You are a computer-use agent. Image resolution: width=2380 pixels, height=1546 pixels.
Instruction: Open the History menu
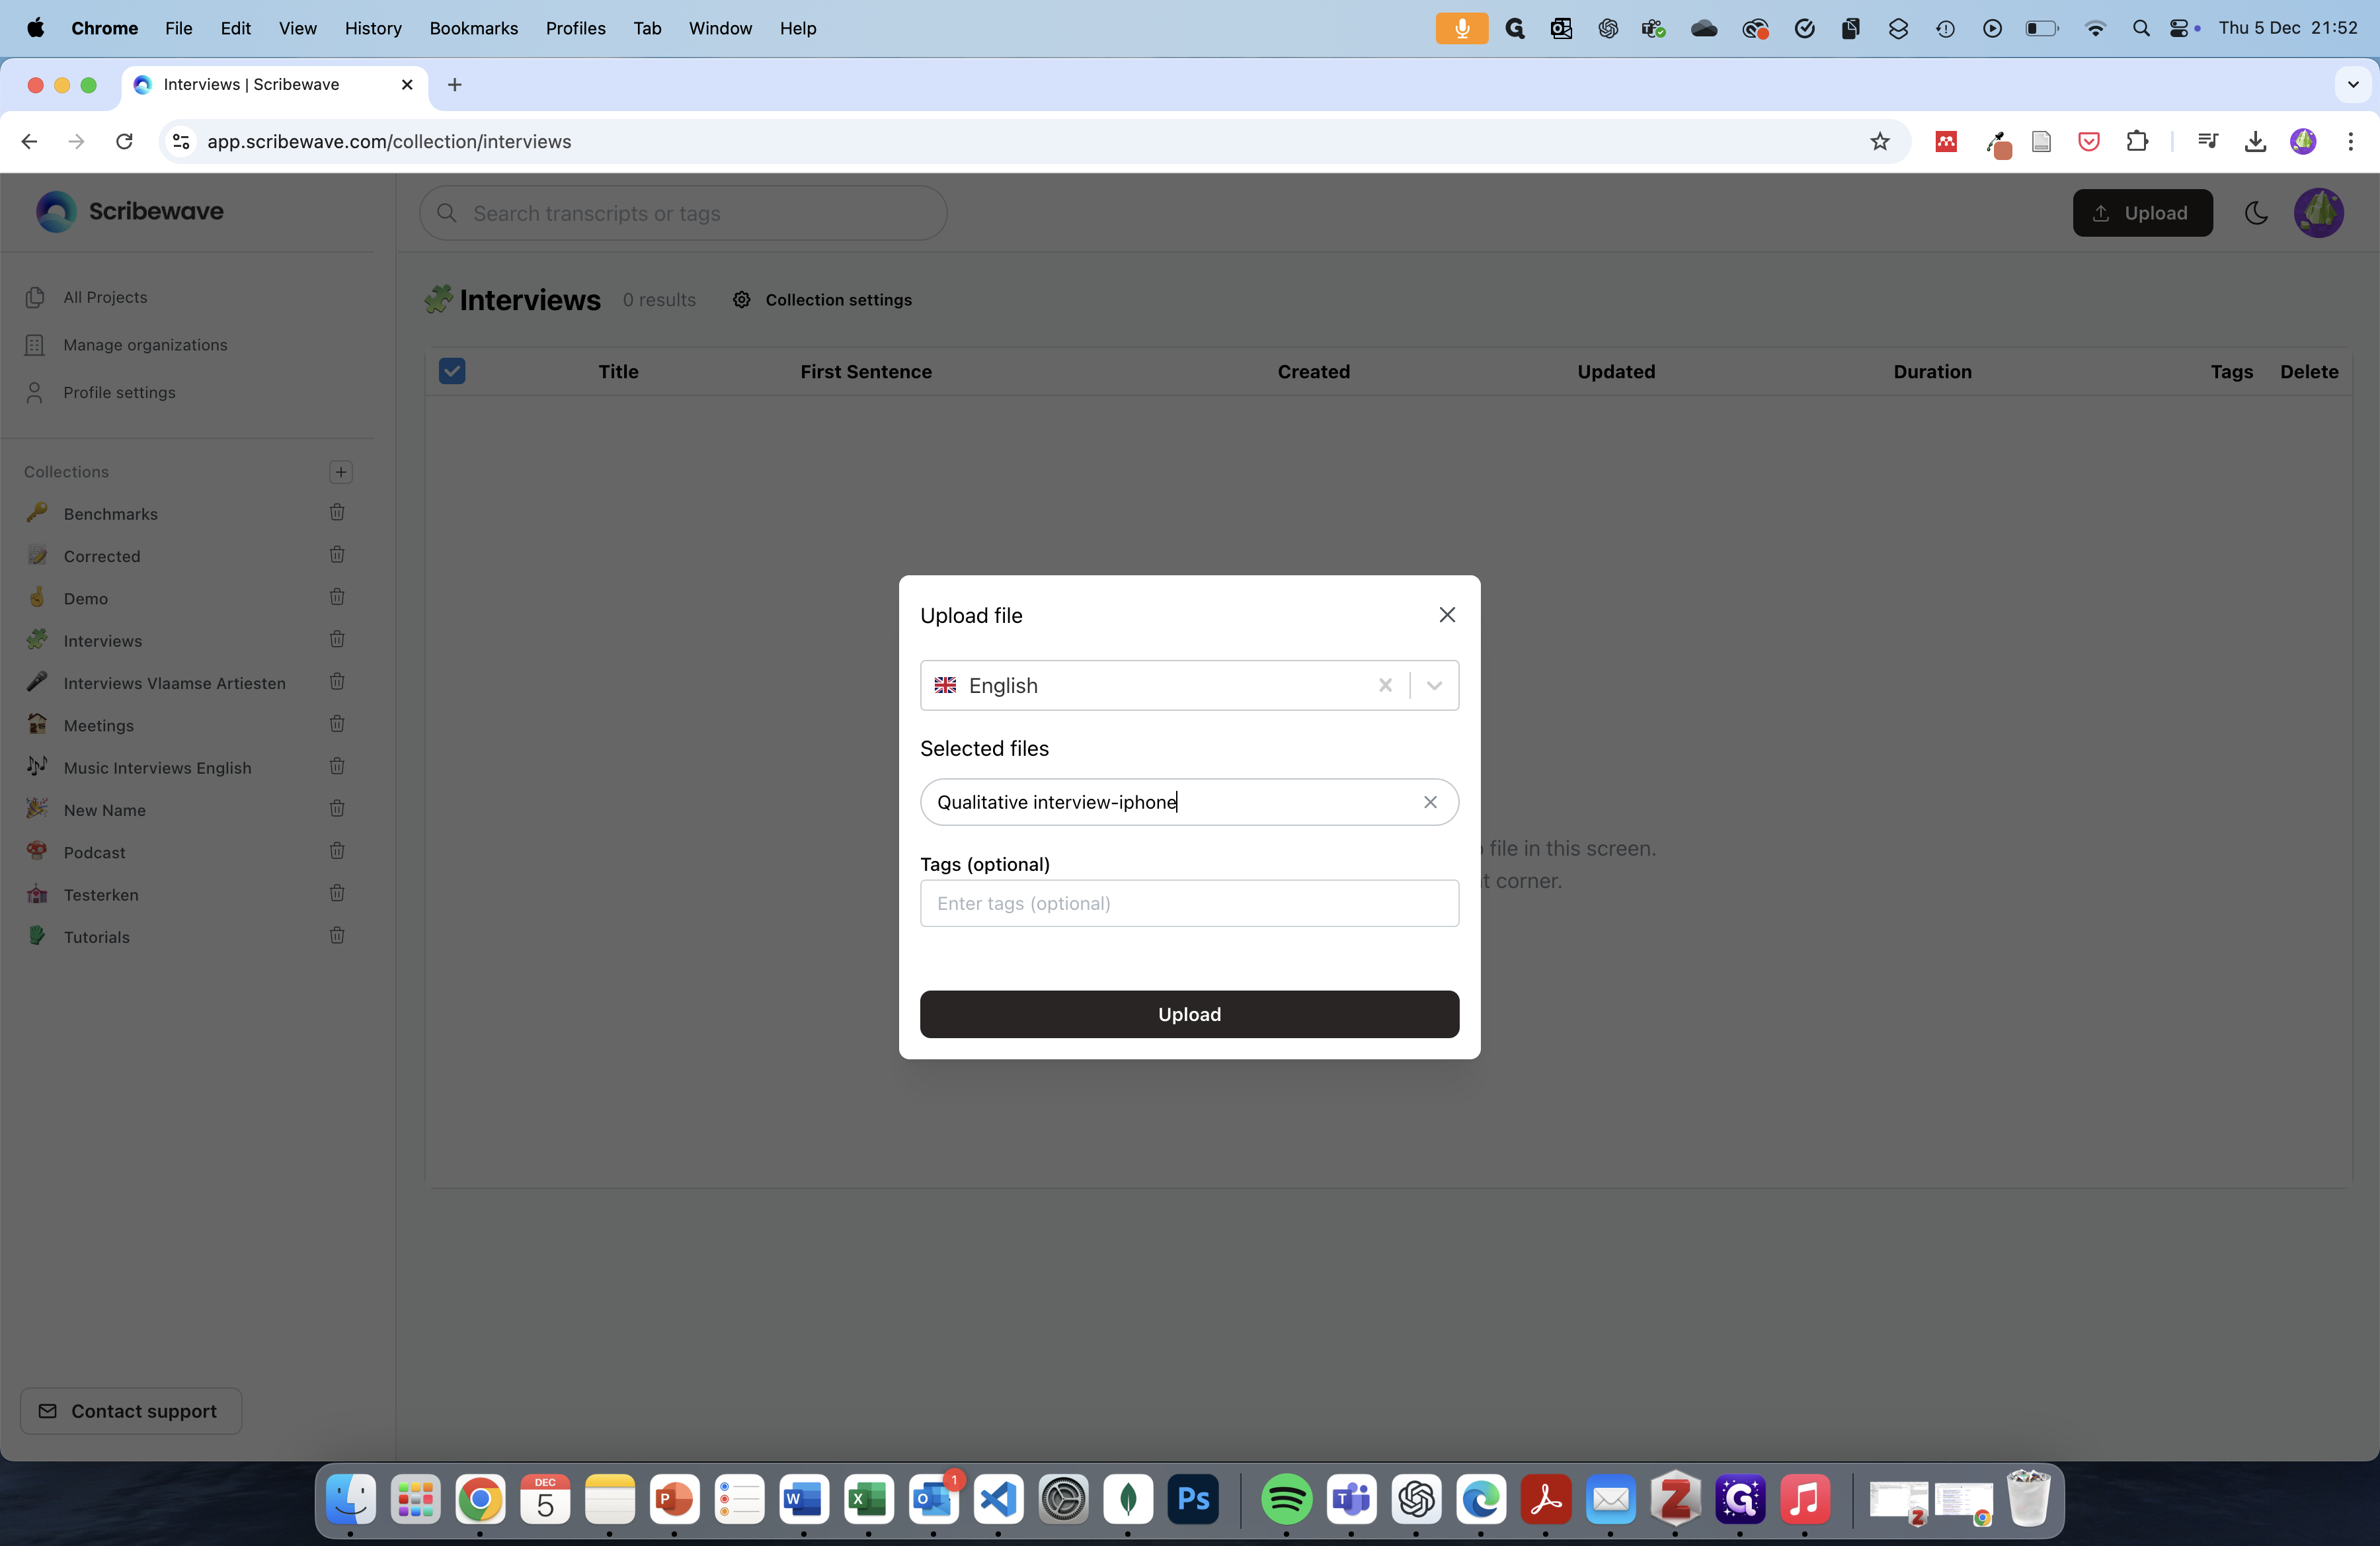[x=373, y=28]
